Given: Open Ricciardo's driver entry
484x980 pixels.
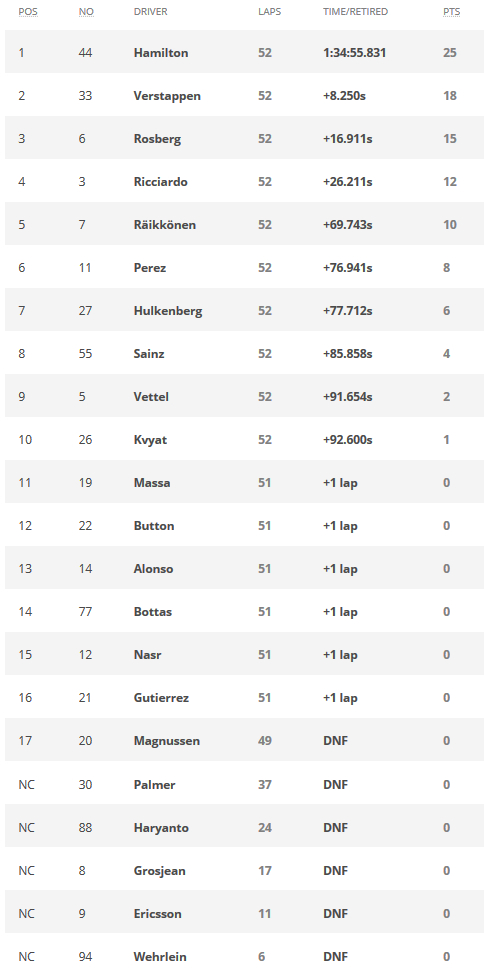Looking at the screenshot, I should tap(161, 182).
